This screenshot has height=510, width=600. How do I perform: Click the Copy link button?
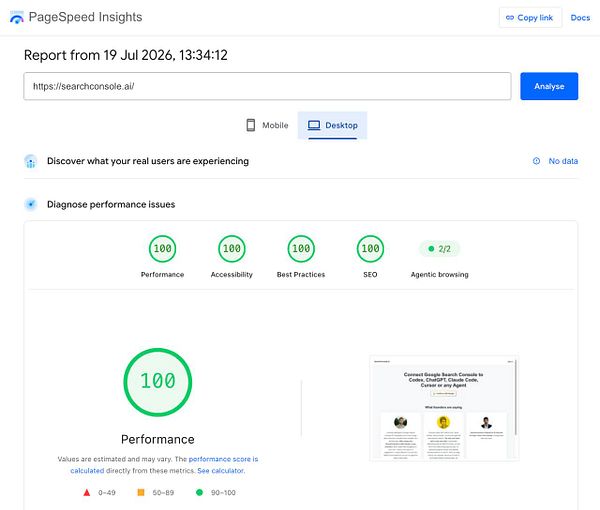click(530, 18)
